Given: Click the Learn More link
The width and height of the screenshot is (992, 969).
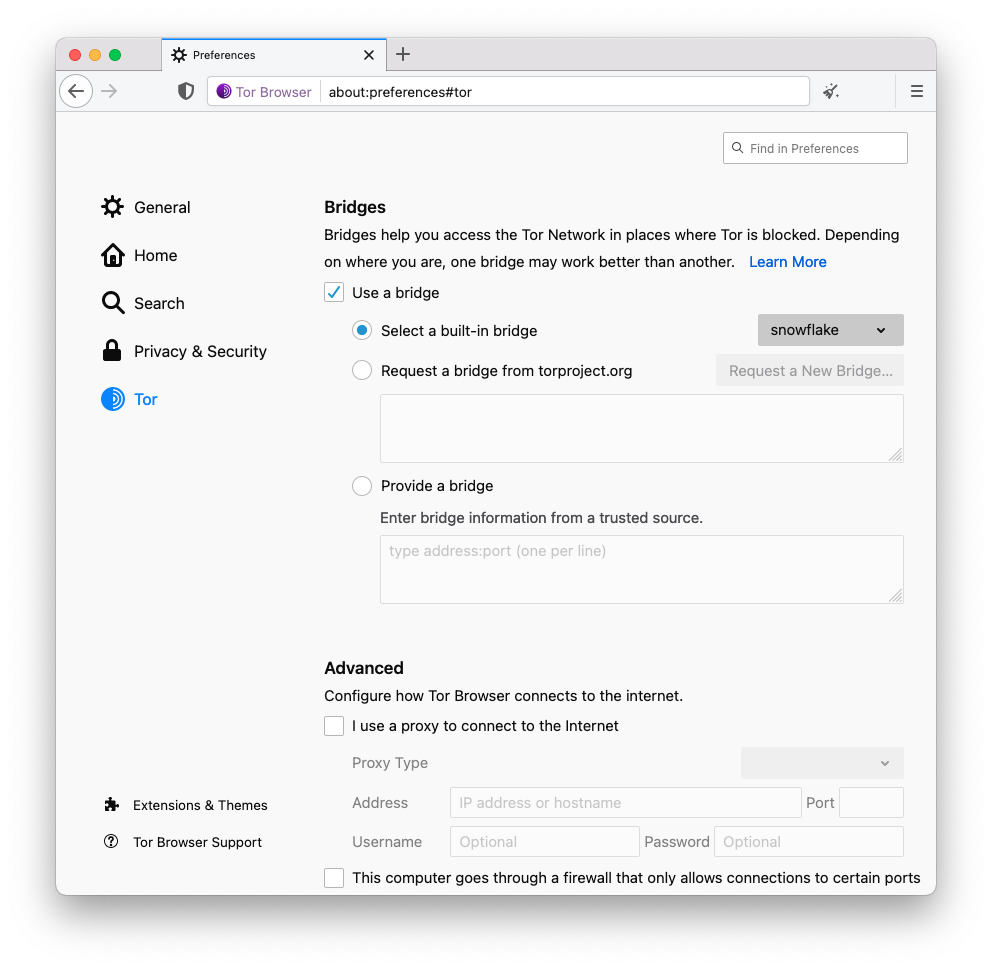Looking at the screenshot, I should pos(787,262).
